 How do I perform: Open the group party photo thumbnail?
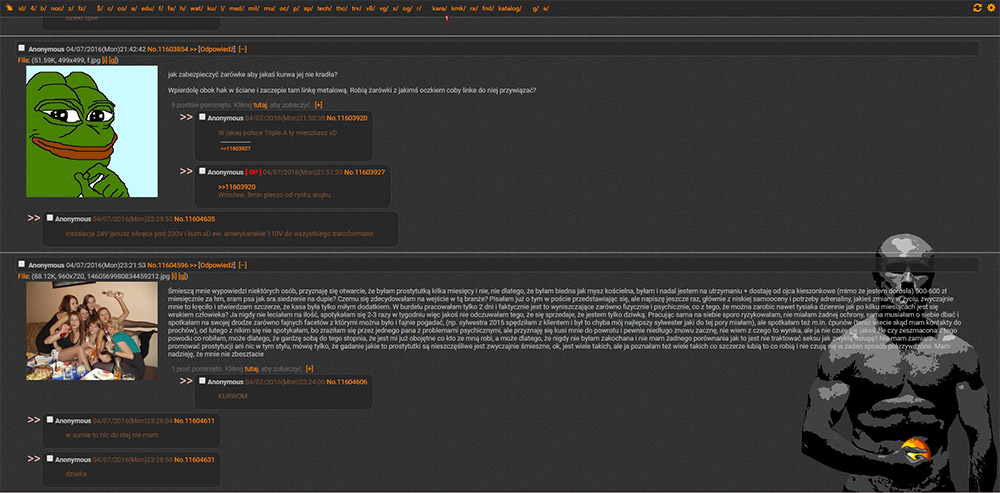pyautogui.click(x=92, y=331)
